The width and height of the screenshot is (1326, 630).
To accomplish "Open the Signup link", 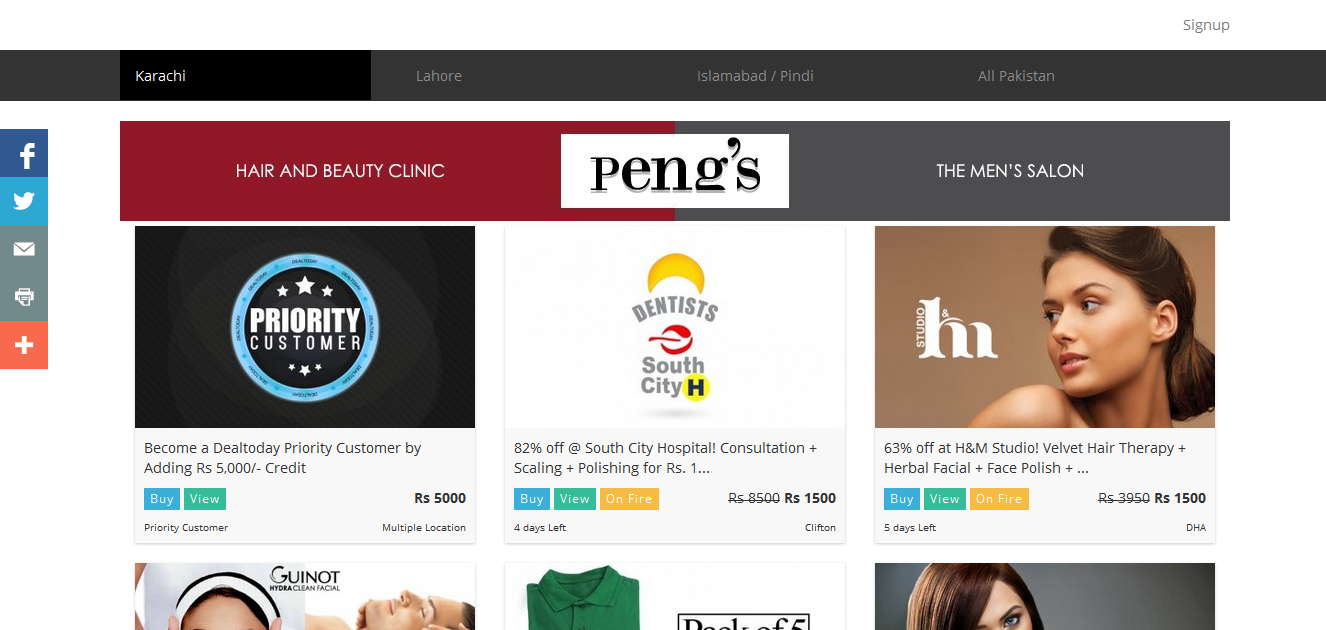I will pos(1206,25).
